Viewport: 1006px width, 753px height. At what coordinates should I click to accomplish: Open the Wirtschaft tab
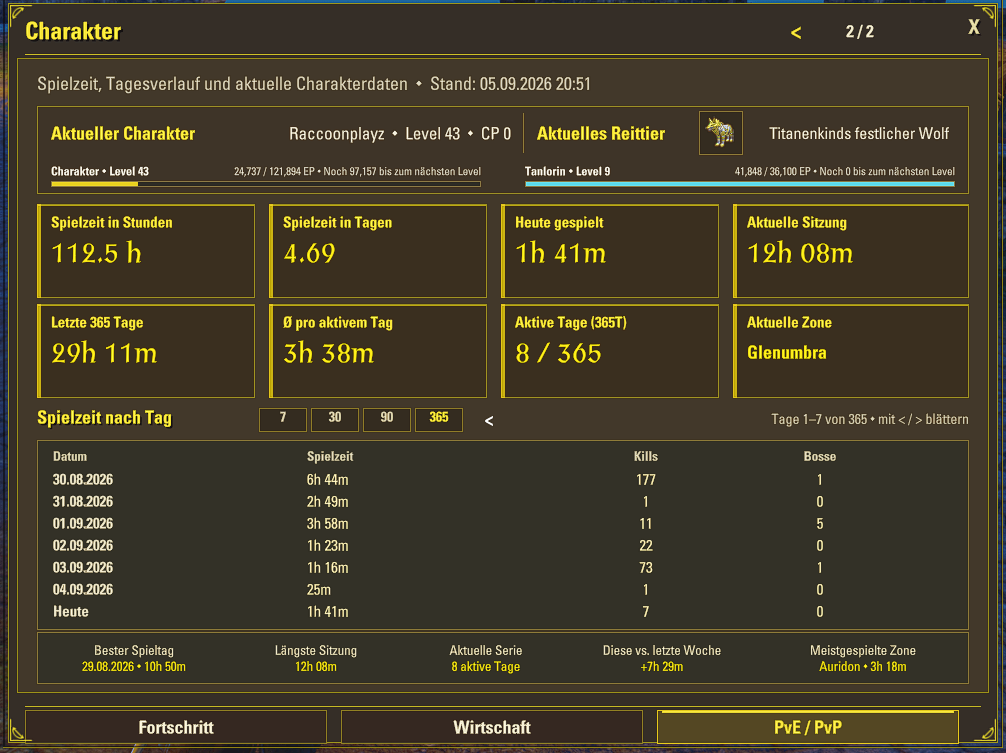tap(492, 727)
